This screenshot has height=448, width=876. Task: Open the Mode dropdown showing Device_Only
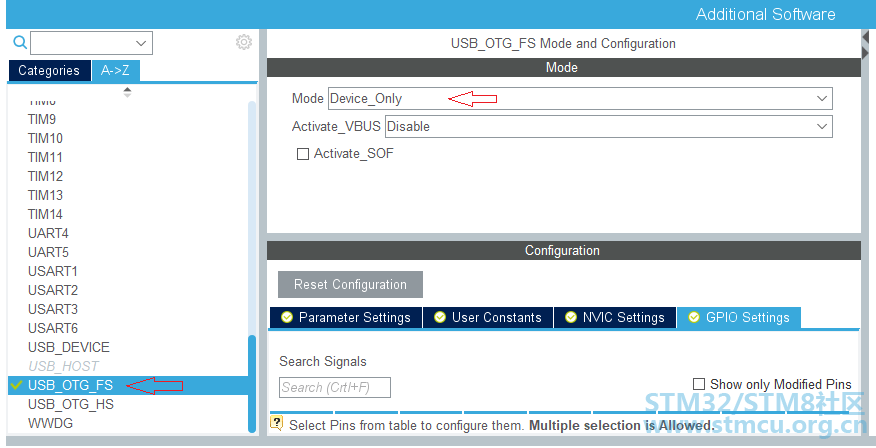coord(580,98)
